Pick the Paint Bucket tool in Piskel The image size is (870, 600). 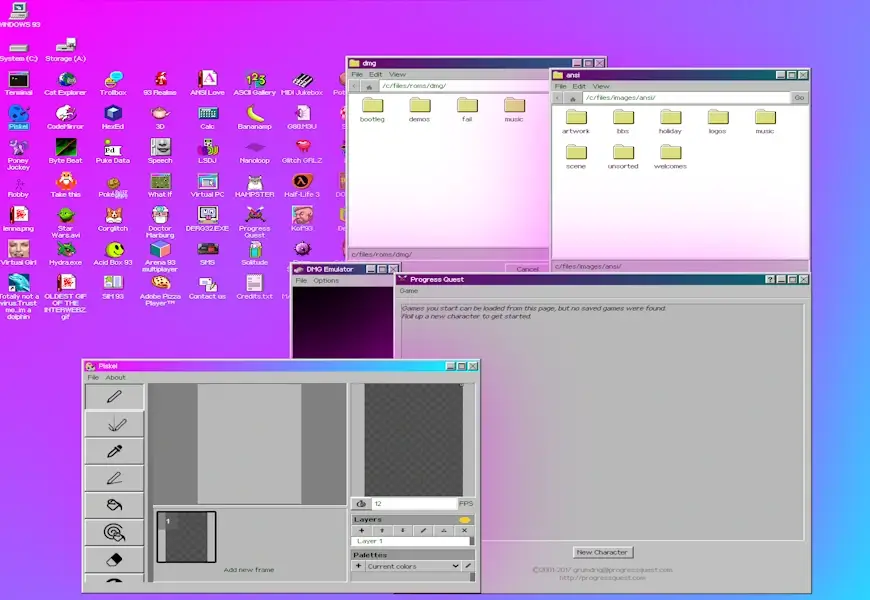[113, 506]
